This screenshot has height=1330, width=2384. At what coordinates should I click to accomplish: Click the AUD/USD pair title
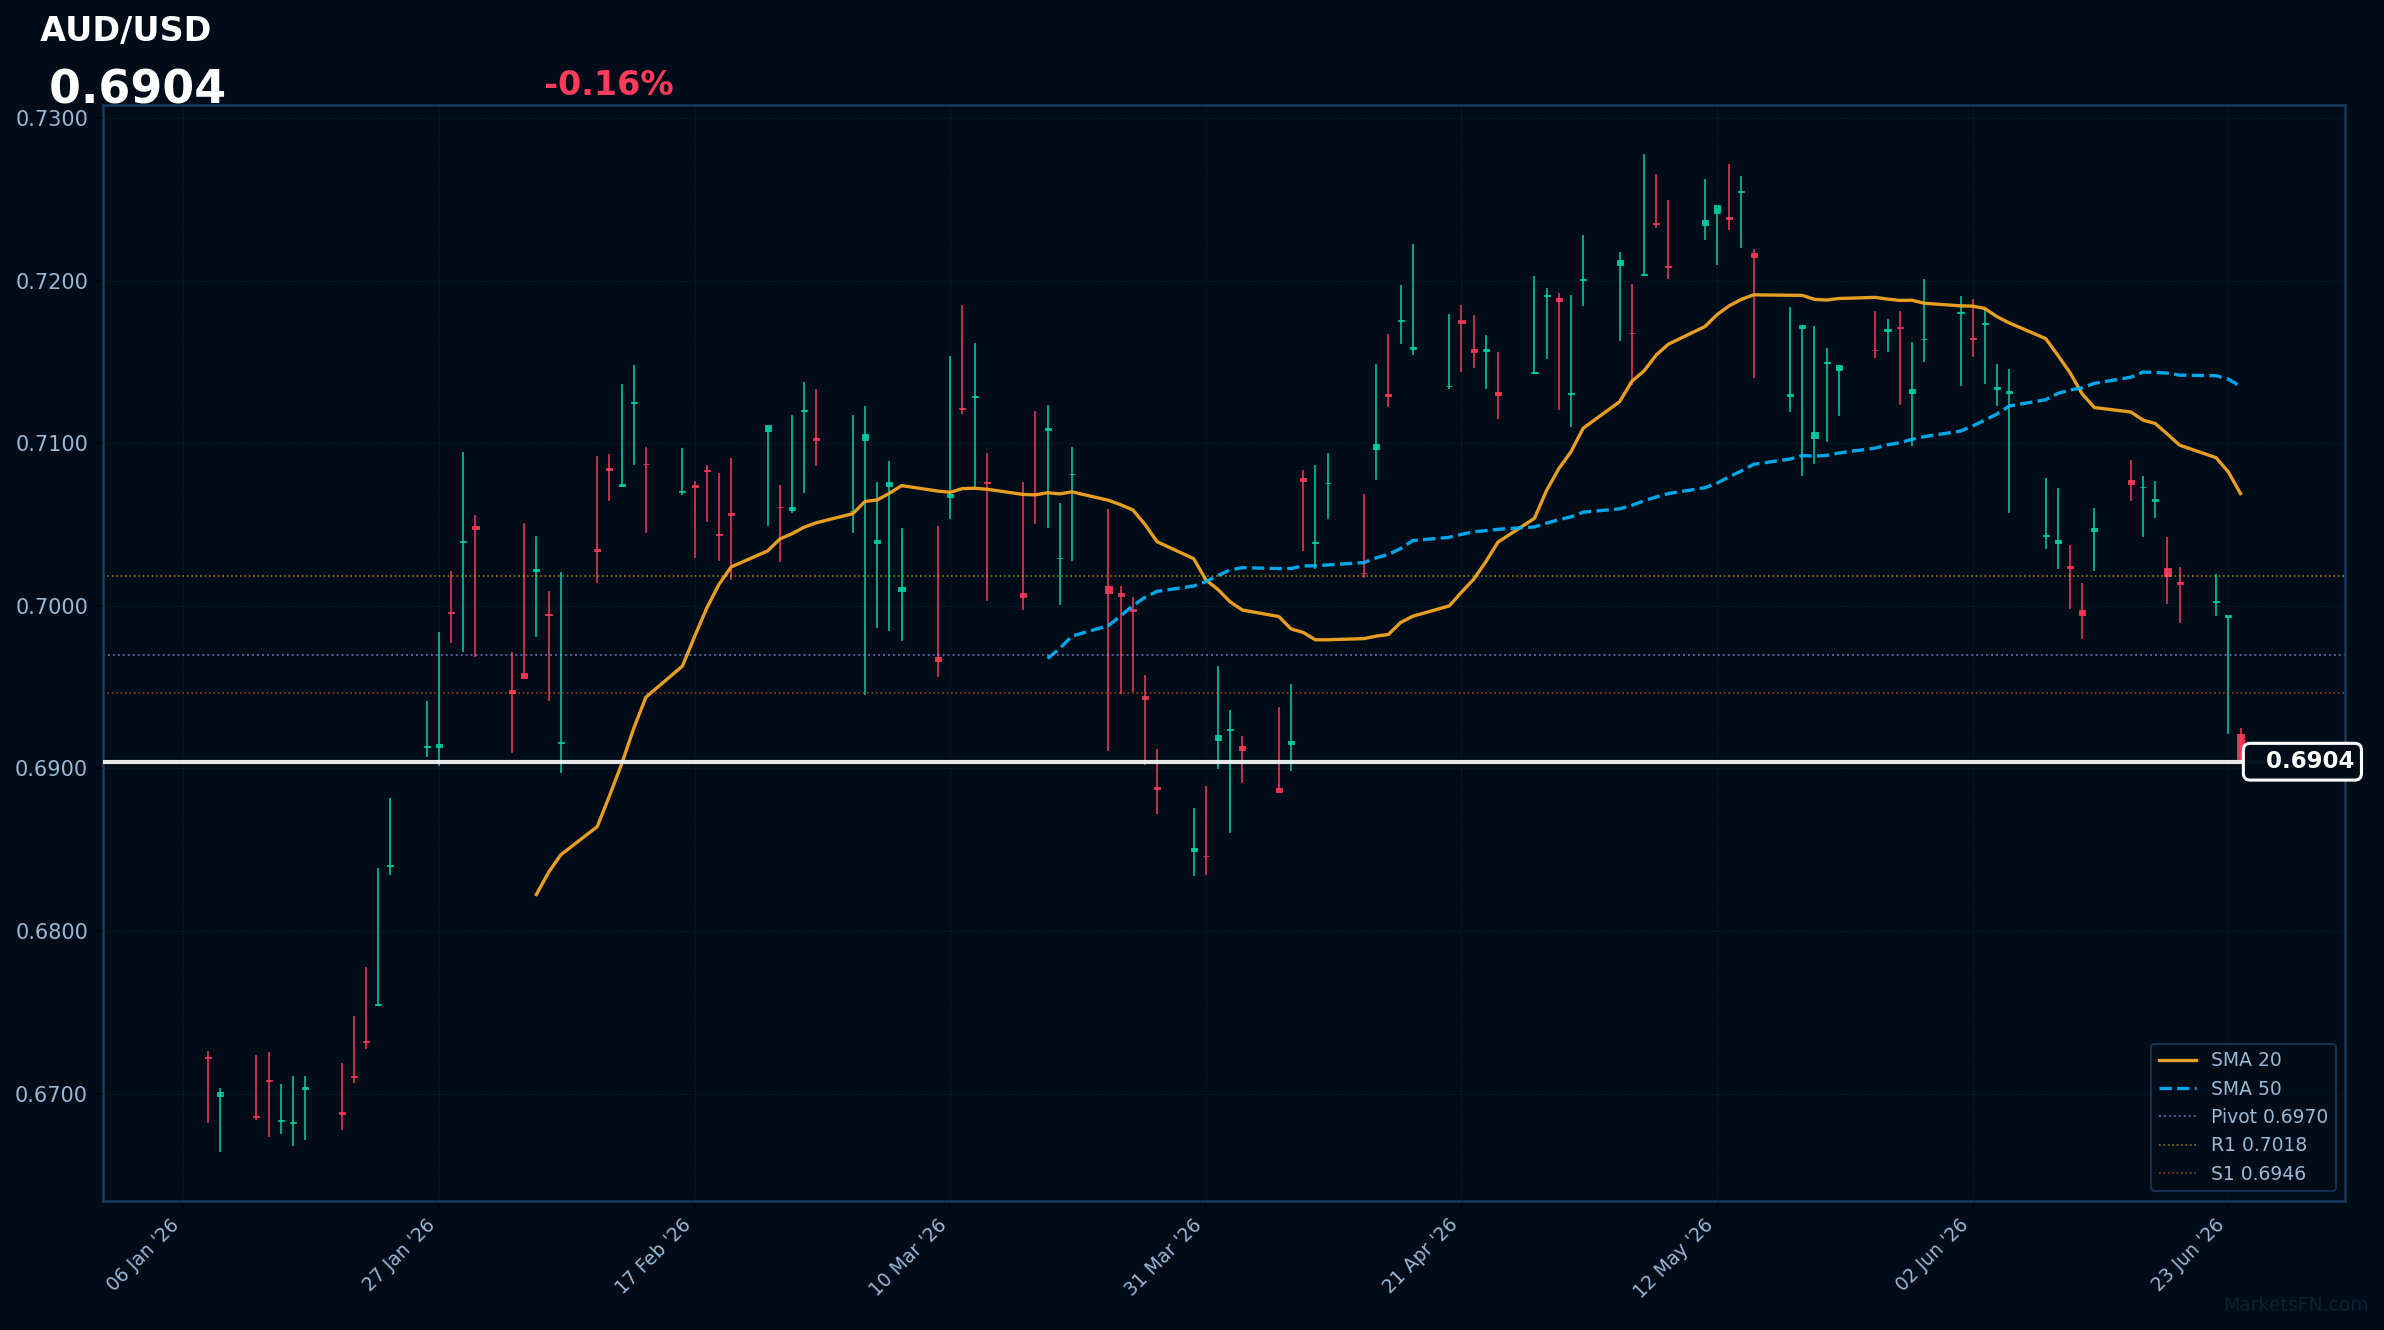click(x=125, y=30)
